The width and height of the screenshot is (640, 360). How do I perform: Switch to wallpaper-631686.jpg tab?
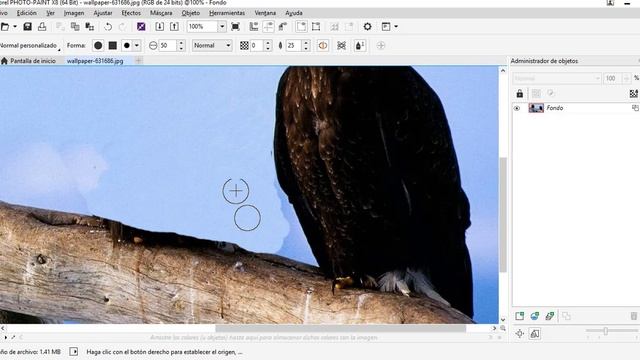point(95,61)
